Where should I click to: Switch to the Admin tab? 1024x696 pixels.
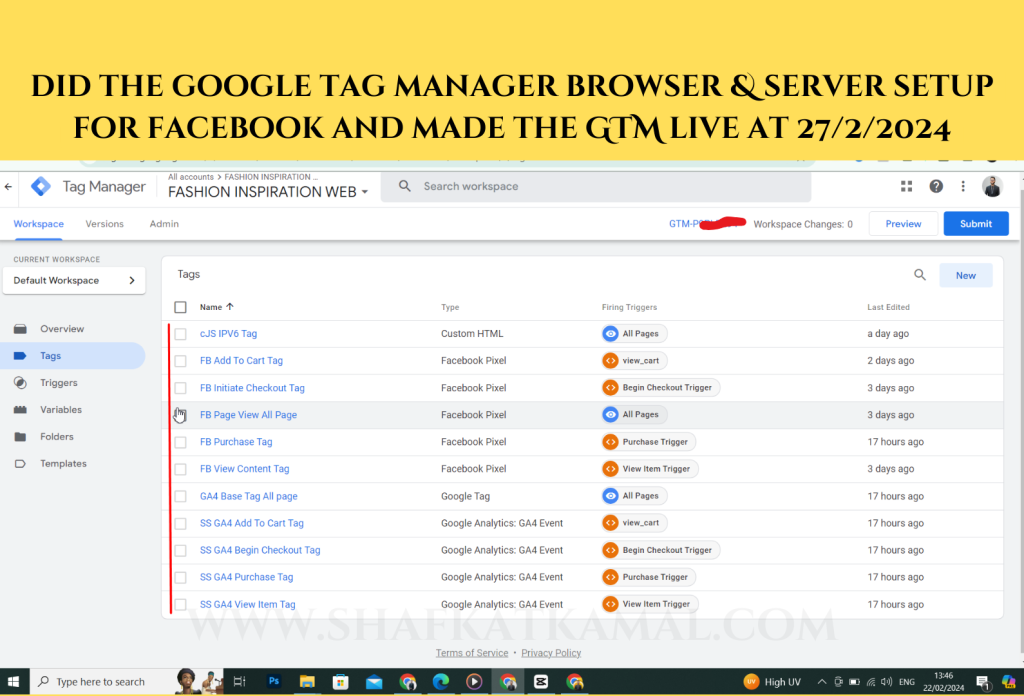pos(164,224)
